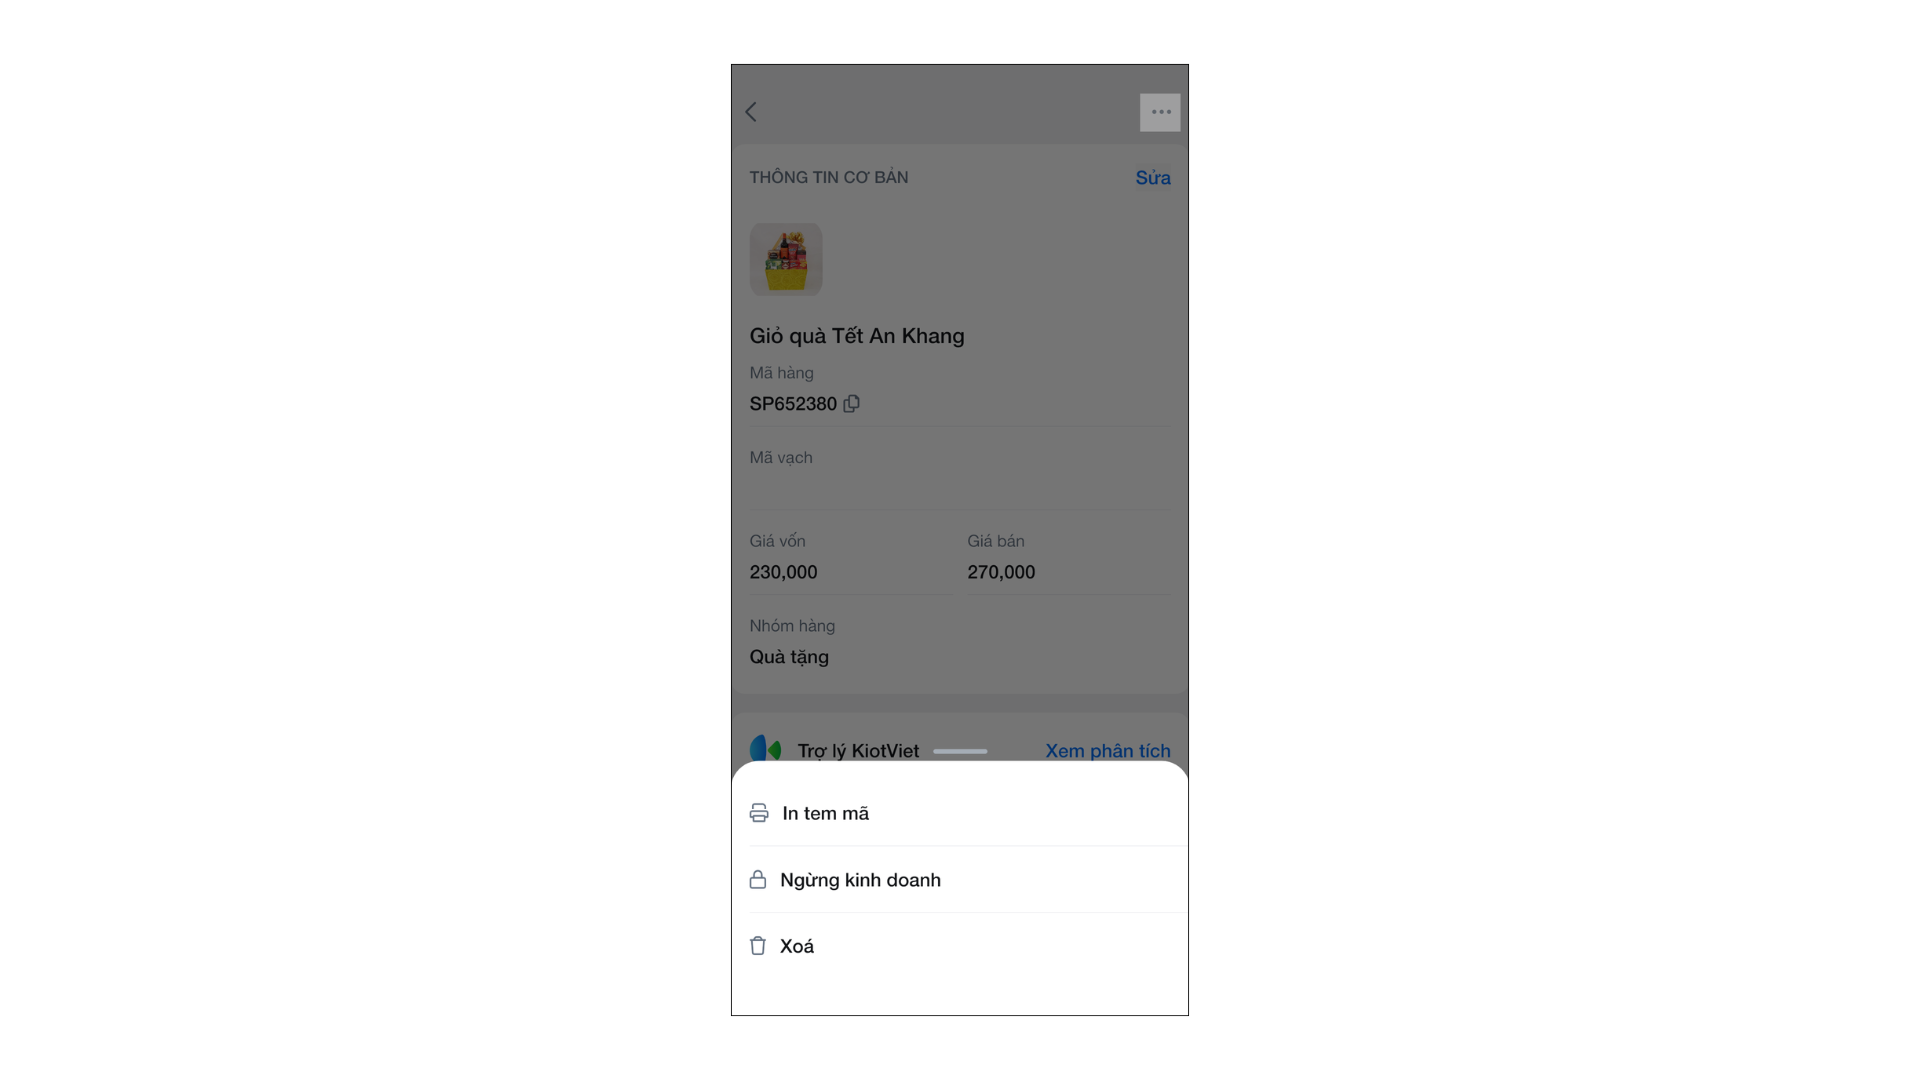This screenshot has height=1080, width=1920.
Task: Tap the Nhóm hàng Quà tặng field
Action: (x=959, y=642)
